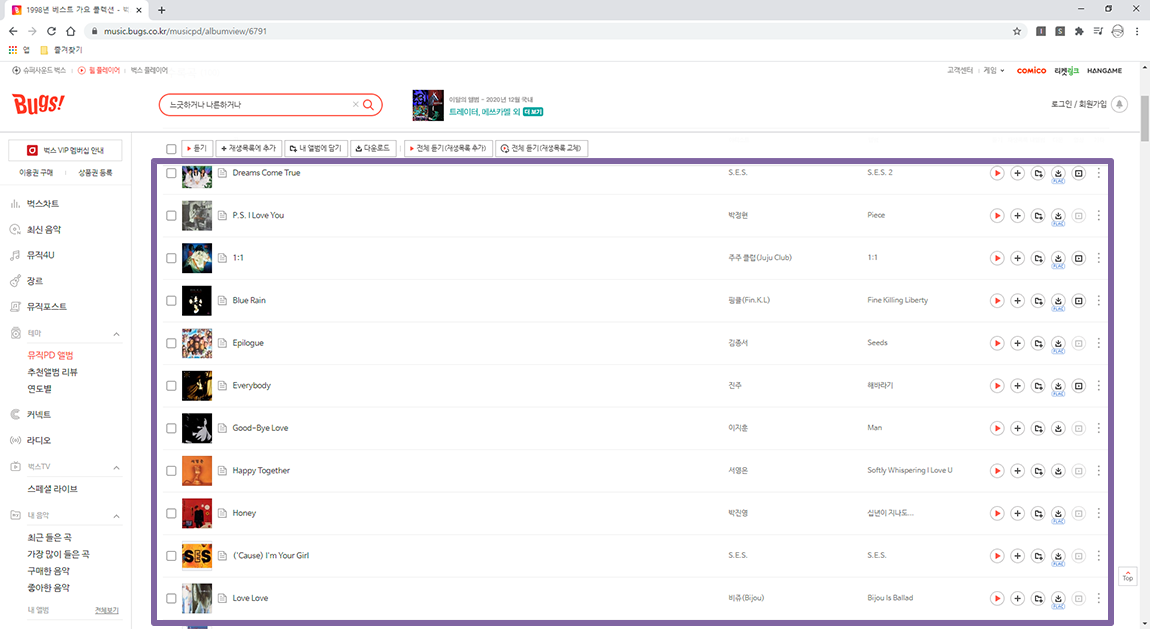Watch music video for Everybody
This screenshot has width=1150, height=629.
point(1079,386)
